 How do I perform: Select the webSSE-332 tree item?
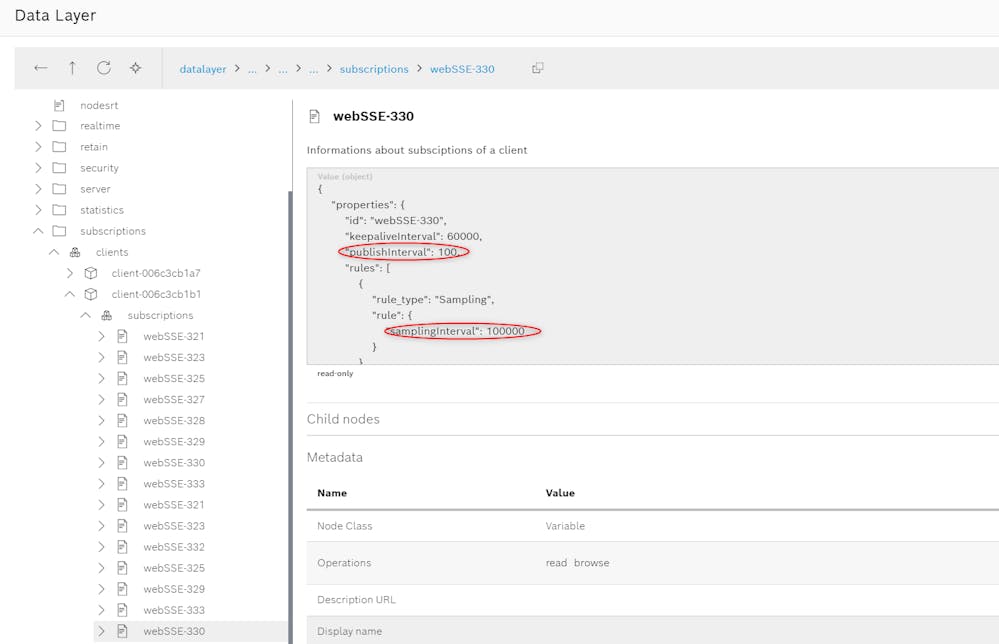[174, 547]
